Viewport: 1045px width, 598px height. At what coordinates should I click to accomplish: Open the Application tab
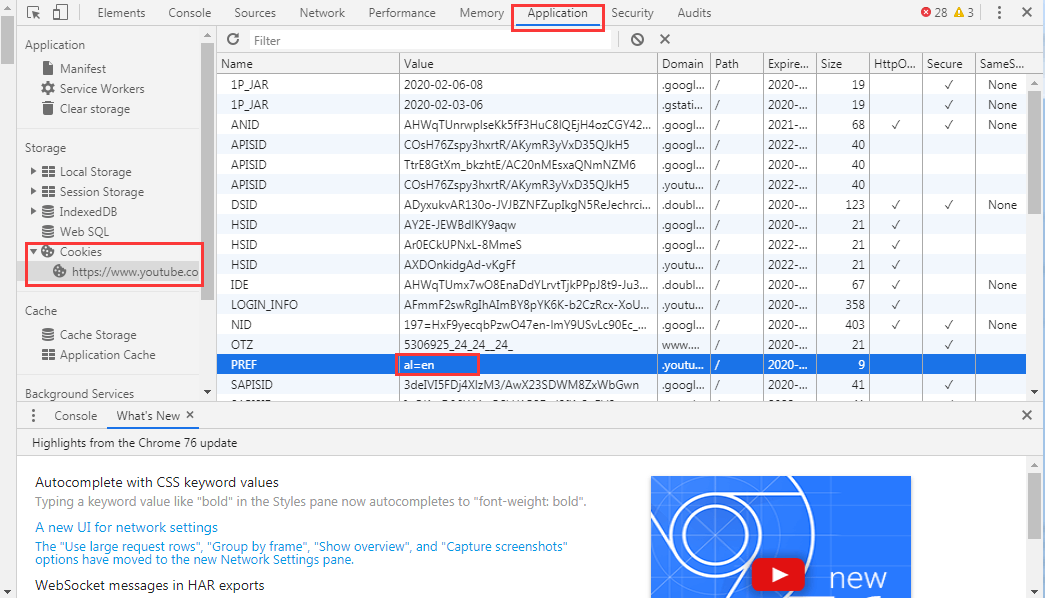coord(558,13)
